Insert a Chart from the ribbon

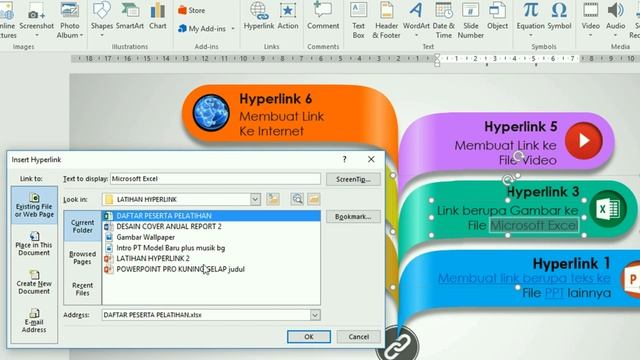click(158, 16)
